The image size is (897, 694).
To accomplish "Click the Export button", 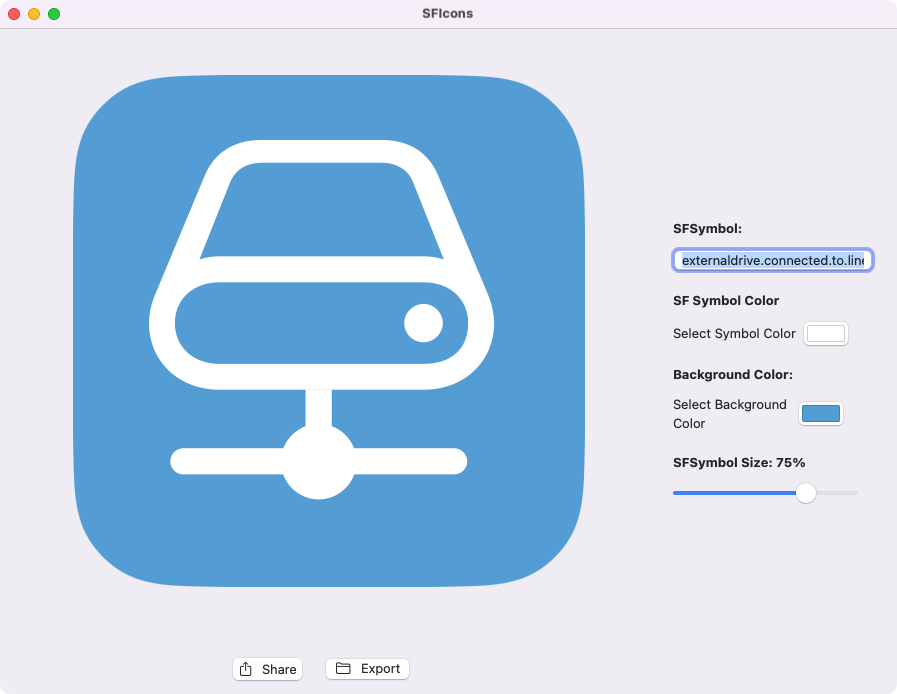I will (x=367, y=668).
